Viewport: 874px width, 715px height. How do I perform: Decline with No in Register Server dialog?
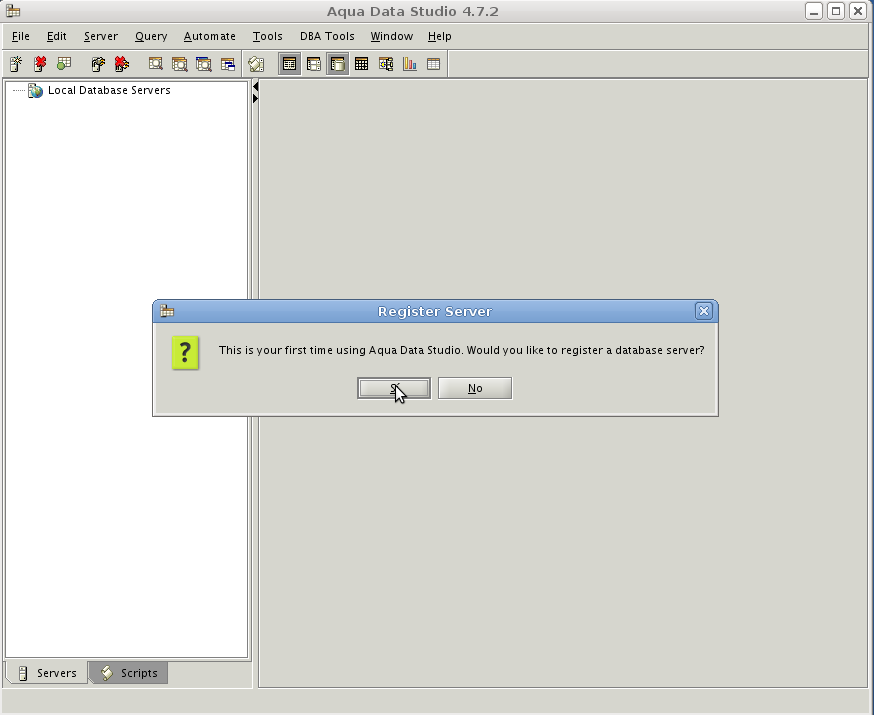(x=475, y=388)
